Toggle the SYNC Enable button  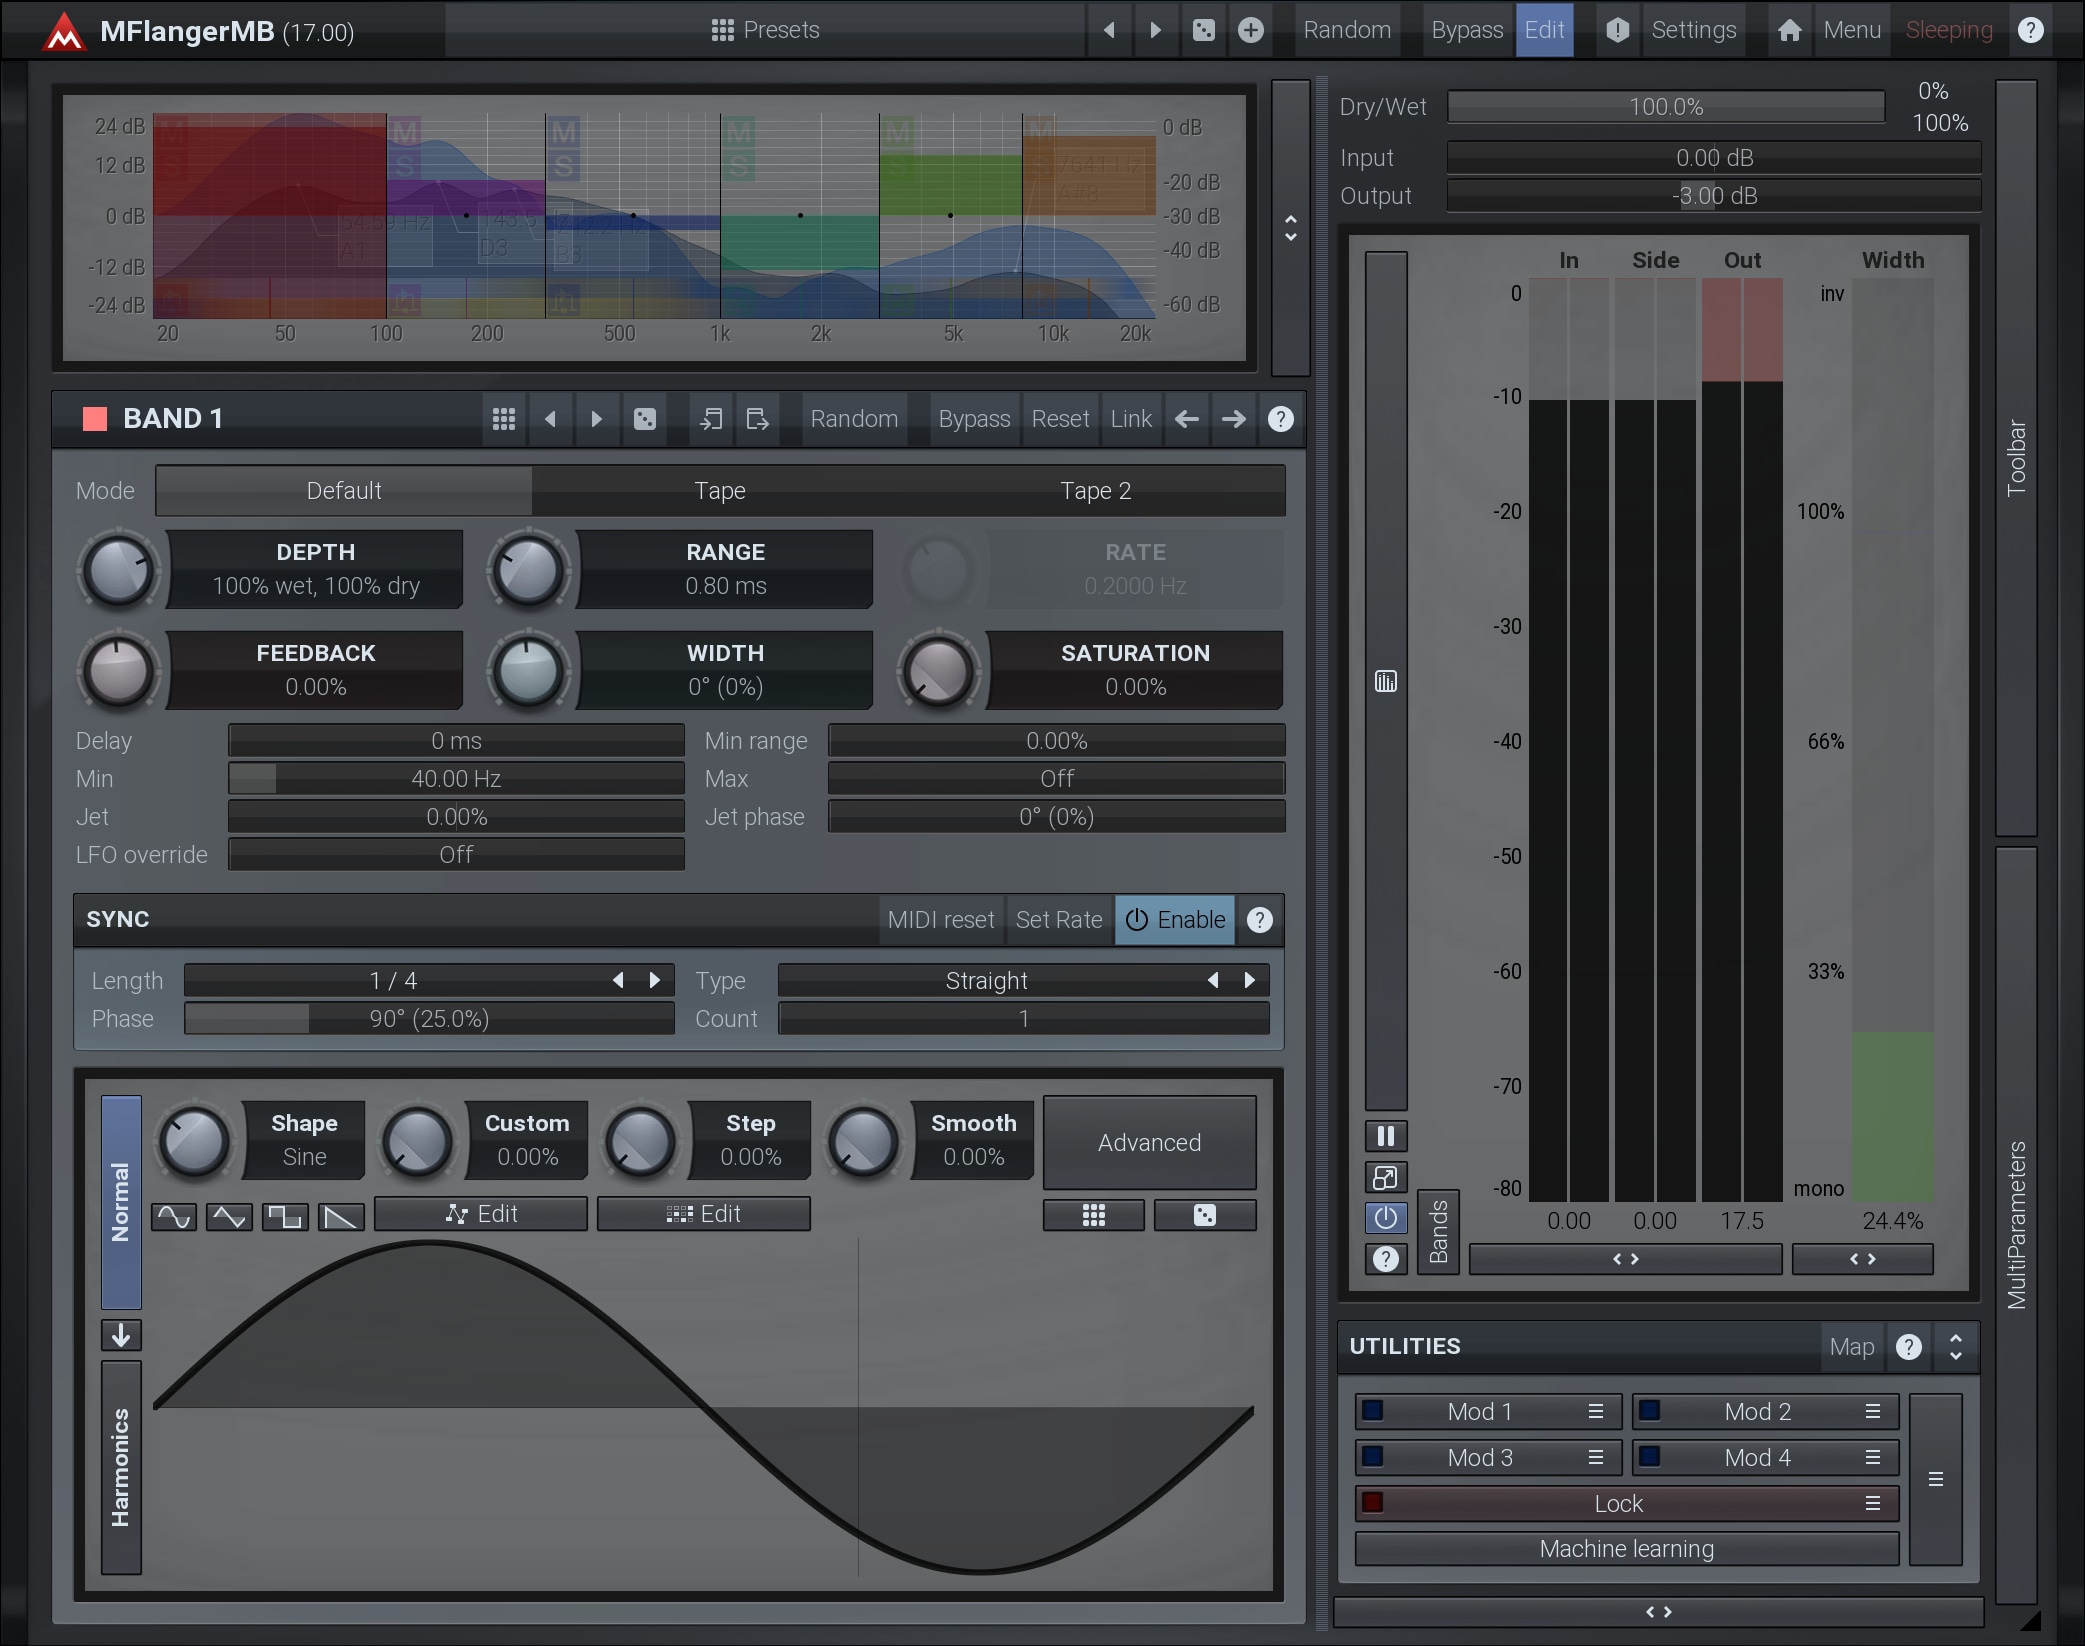pyautogui.click(x=1175, y=920)
